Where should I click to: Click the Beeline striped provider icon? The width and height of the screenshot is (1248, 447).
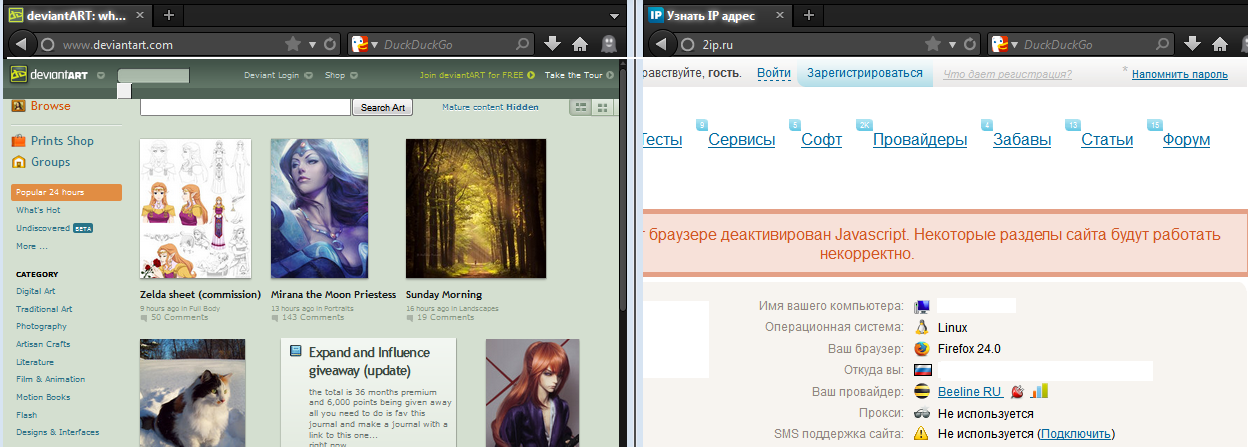pos(922,392)
